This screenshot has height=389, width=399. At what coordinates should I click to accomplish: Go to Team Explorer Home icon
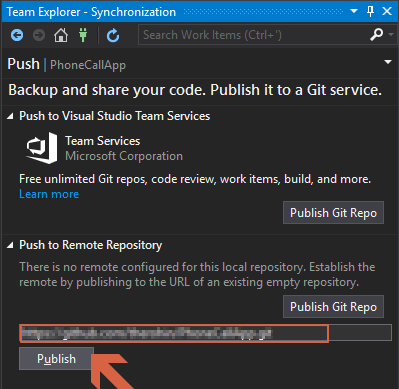[61, 35]
